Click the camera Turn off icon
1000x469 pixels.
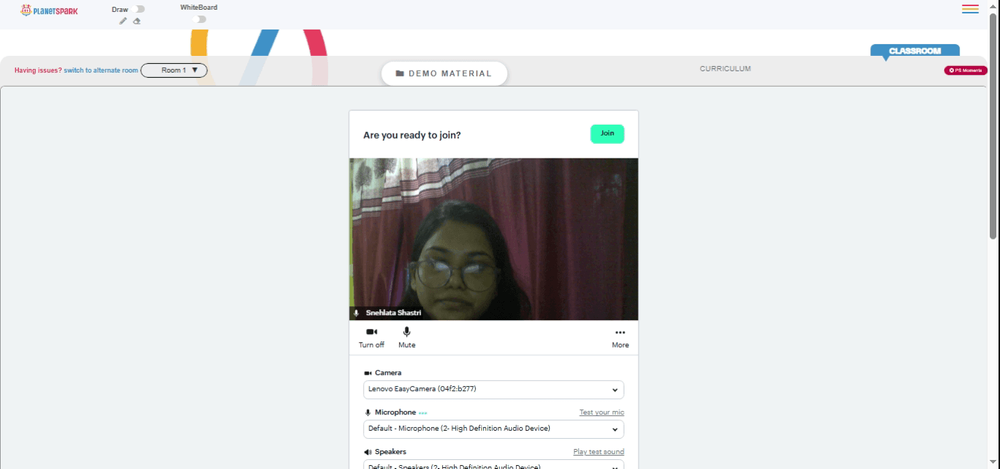(371, 332)
